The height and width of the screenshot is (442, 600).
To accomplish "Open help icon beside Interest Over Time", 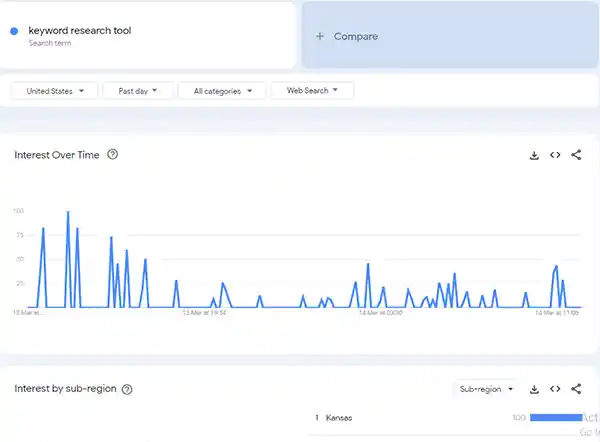I will (x=113, y=155).
